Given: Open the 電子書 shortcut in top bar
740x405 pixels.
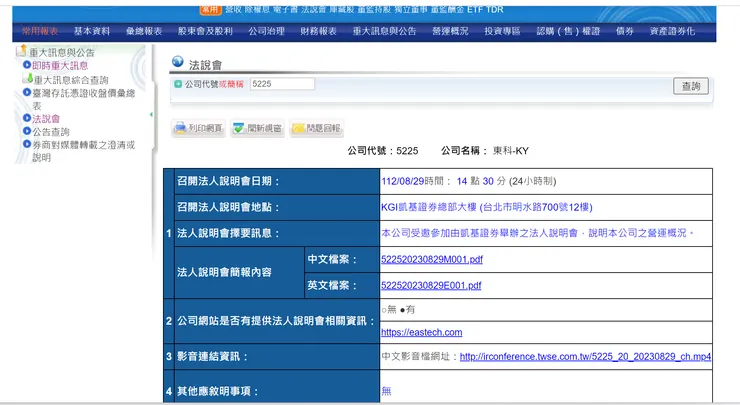Looking at the screenshot, I should coord(285,9).
